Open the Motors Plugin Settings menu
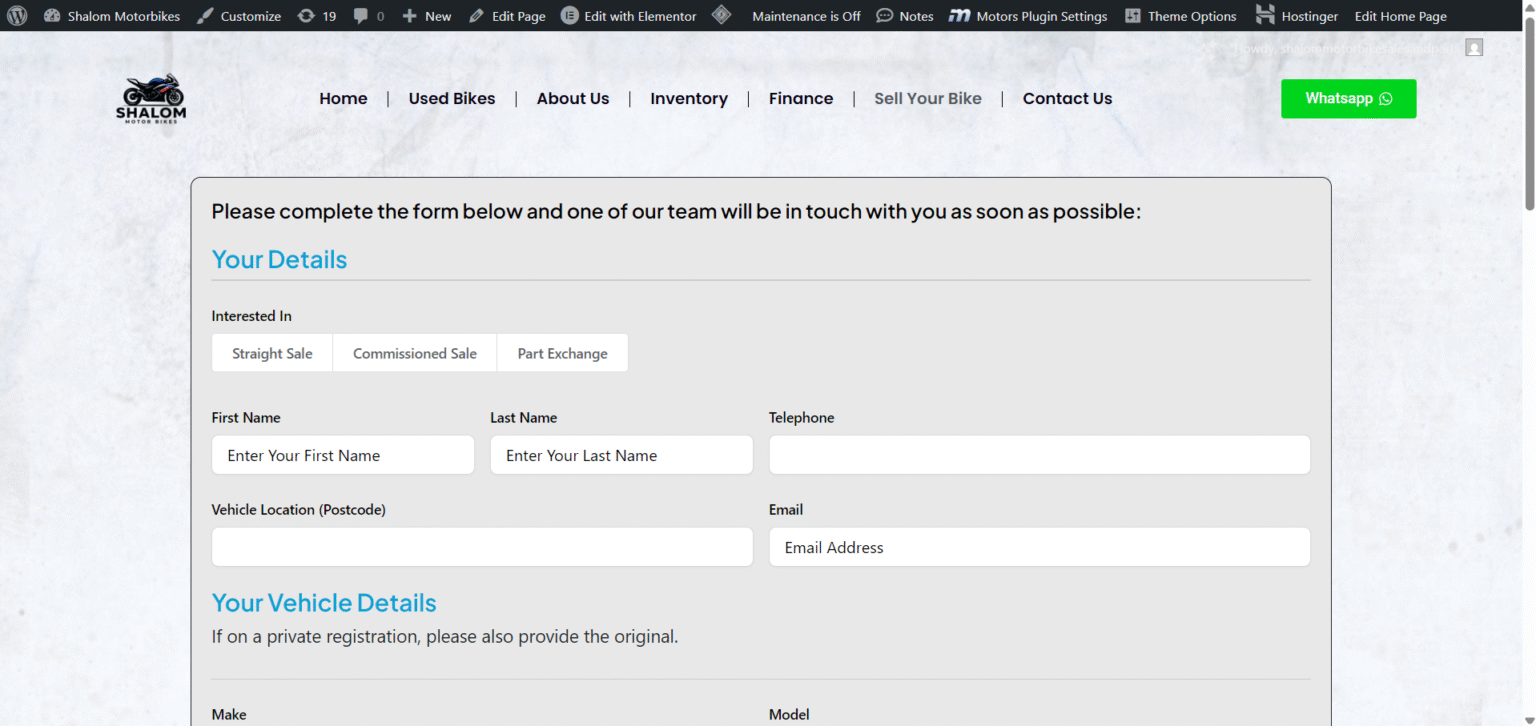This screenshot has width=1536, height=726. [x=1028, y=16]
